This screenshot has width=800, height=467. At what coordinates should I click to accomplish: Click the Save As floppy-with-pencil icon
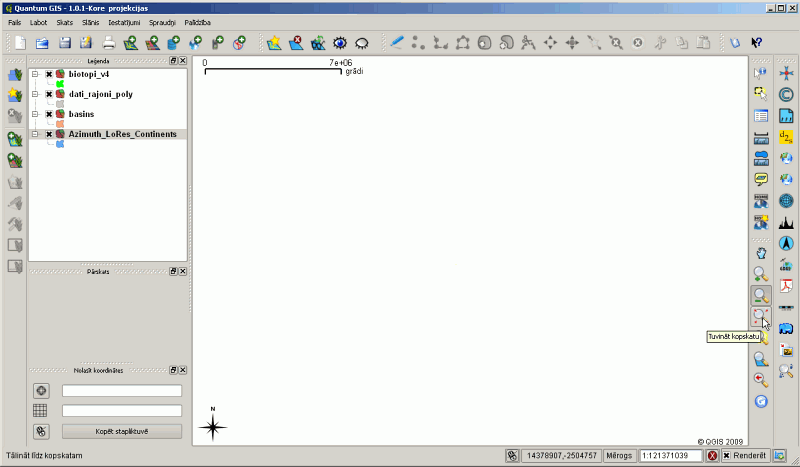[86, 43]
